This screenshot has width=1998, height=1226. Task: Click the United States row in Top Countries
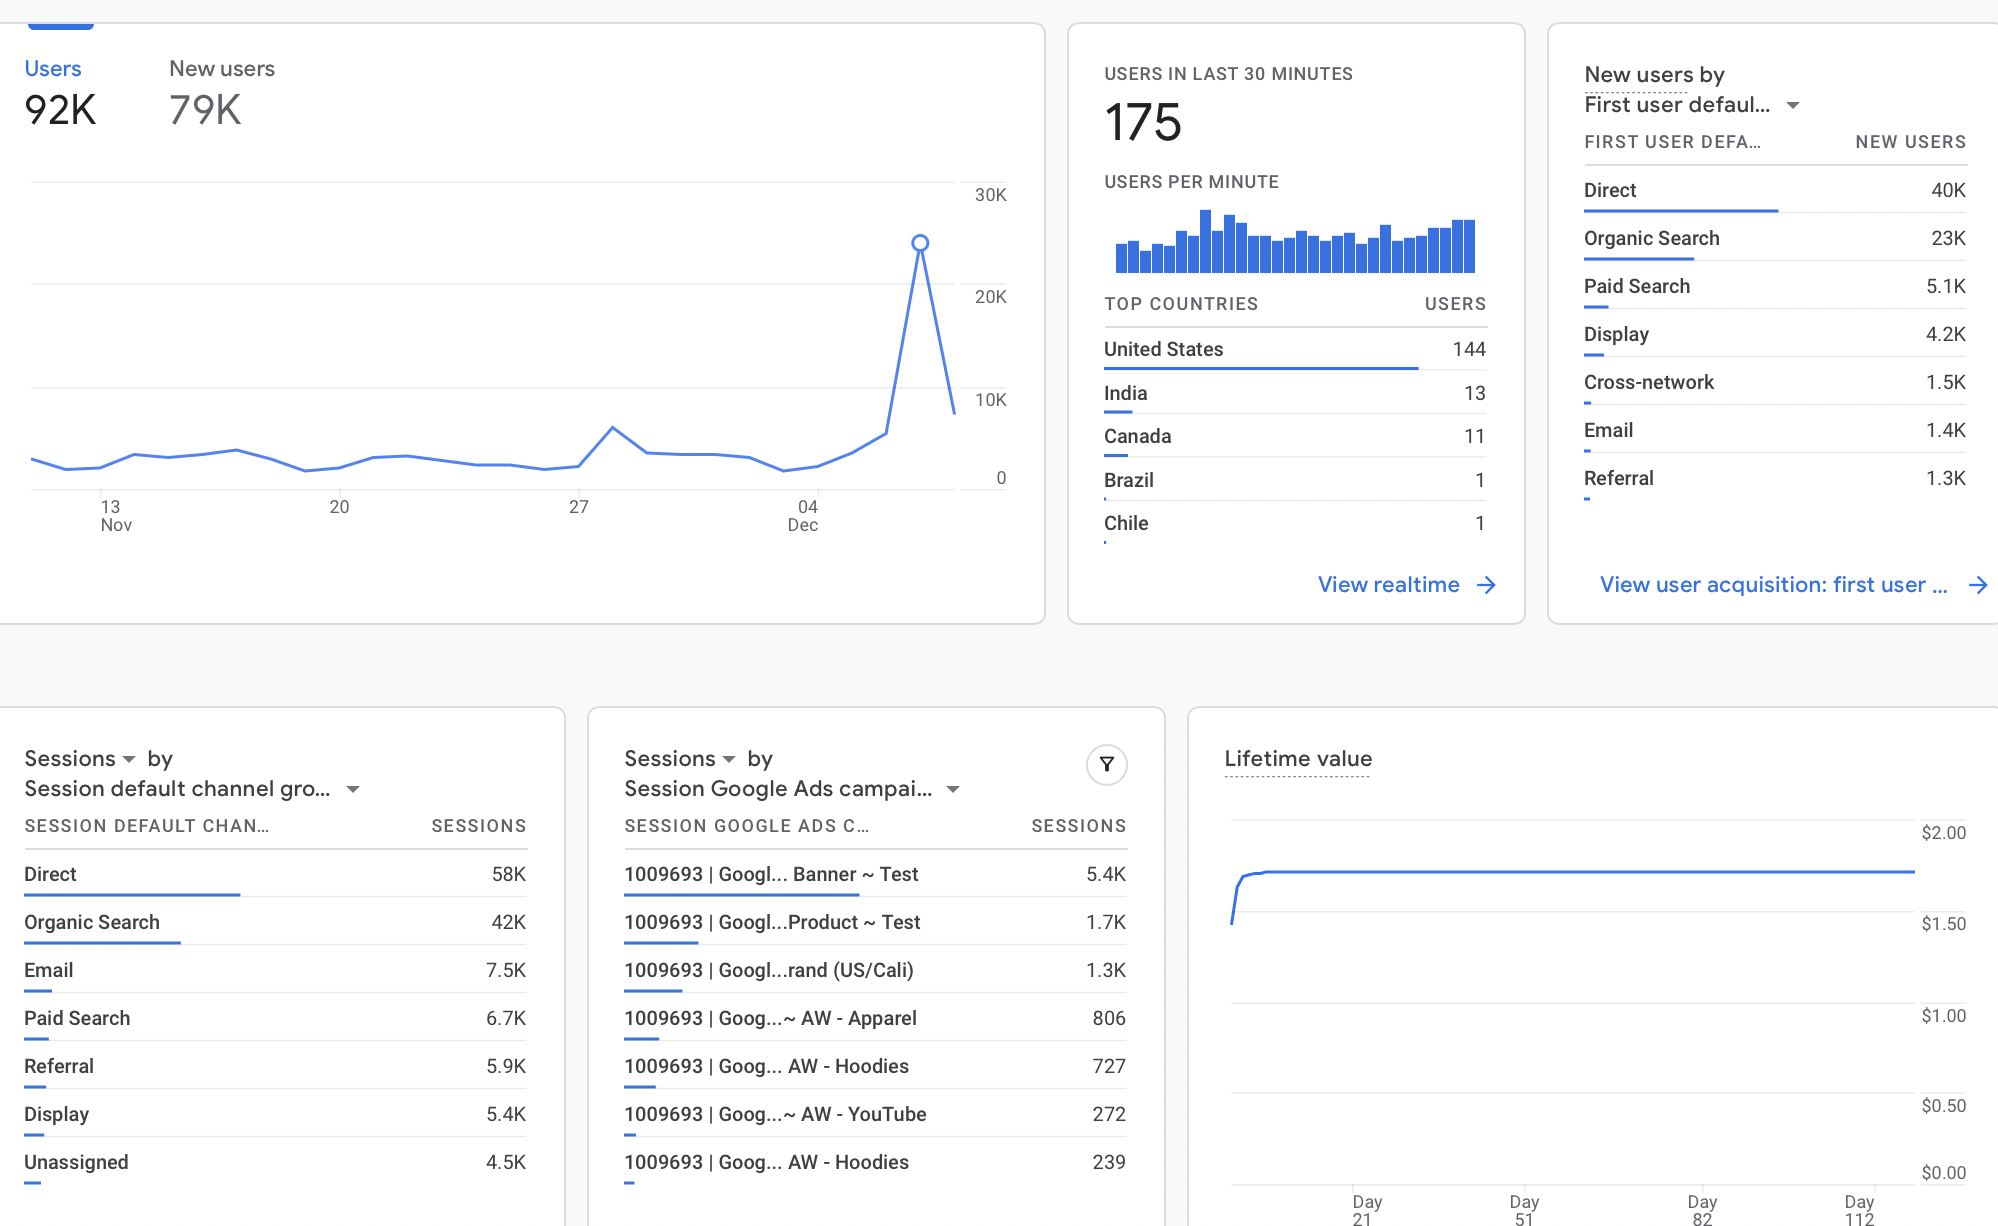[x=1295, y=349]
